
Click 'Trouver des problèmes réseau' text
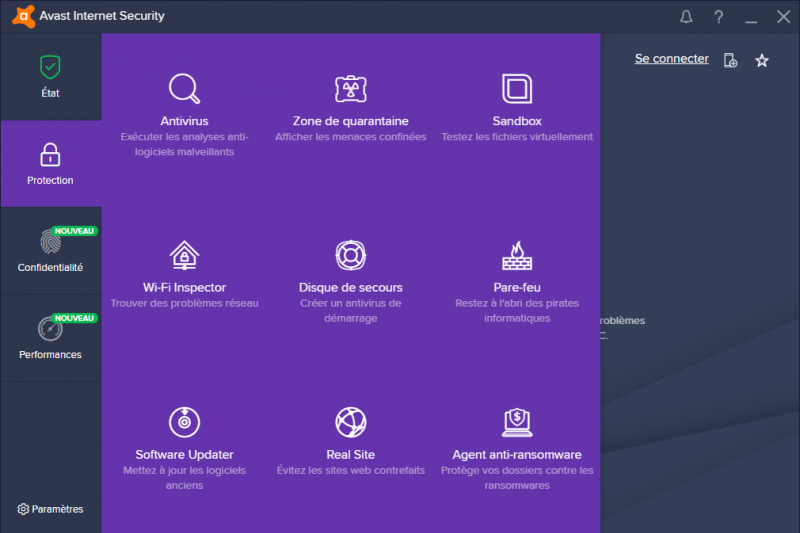click(x=184, y=303)
